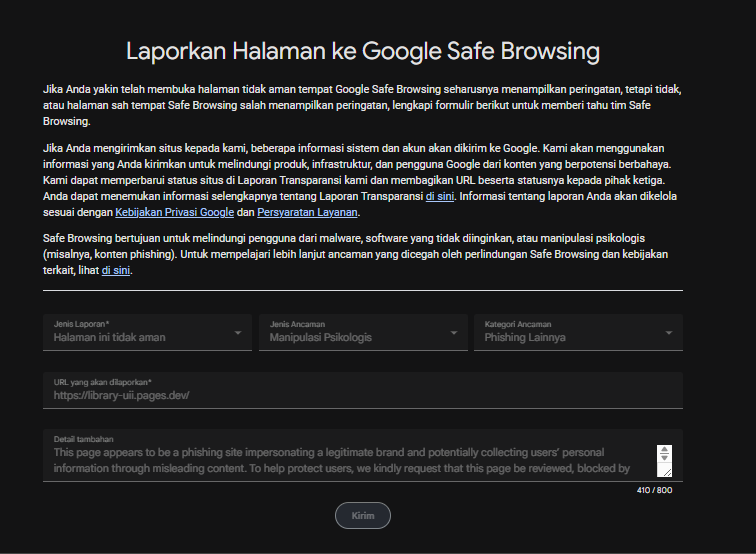Image resolution: width=756 pixels, height=554 pixels.
Task: Click the '410 / 800' character counter
Action: [654, 490]
